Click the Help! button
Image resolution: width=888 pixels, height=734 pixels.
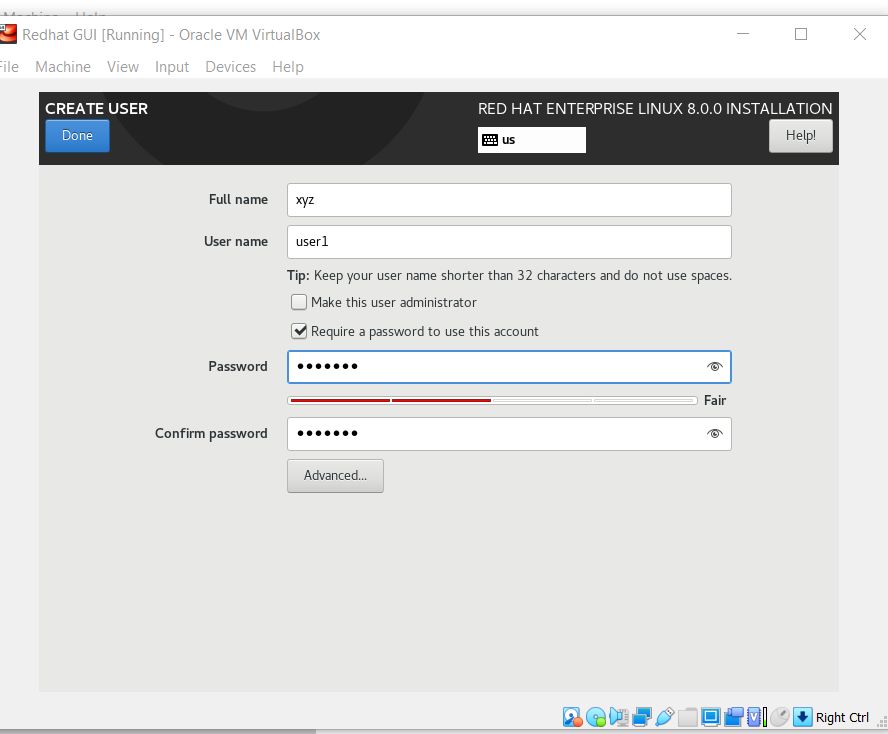click(x=801, y=136)
